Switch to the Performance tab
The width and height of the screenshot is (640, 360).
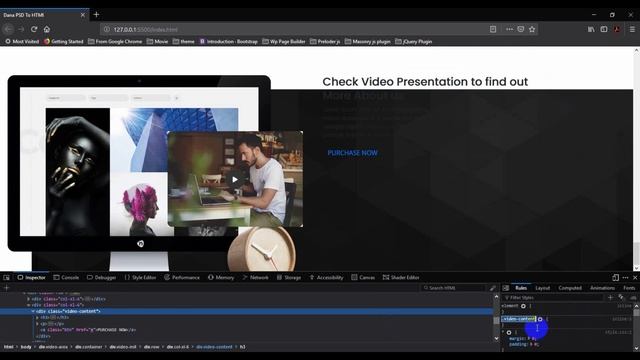point(182,278)
